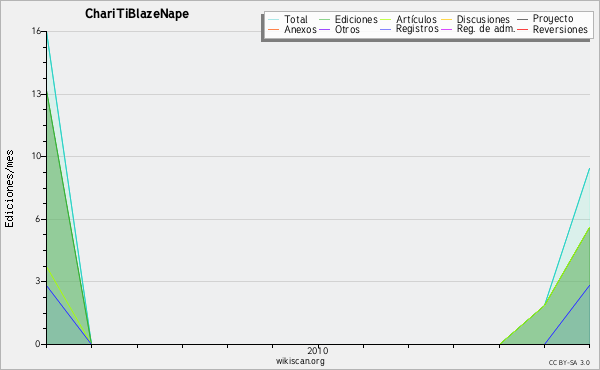Click the Proyecto legend label
This screenshot has width=600, height=370.
pos(553,19)
